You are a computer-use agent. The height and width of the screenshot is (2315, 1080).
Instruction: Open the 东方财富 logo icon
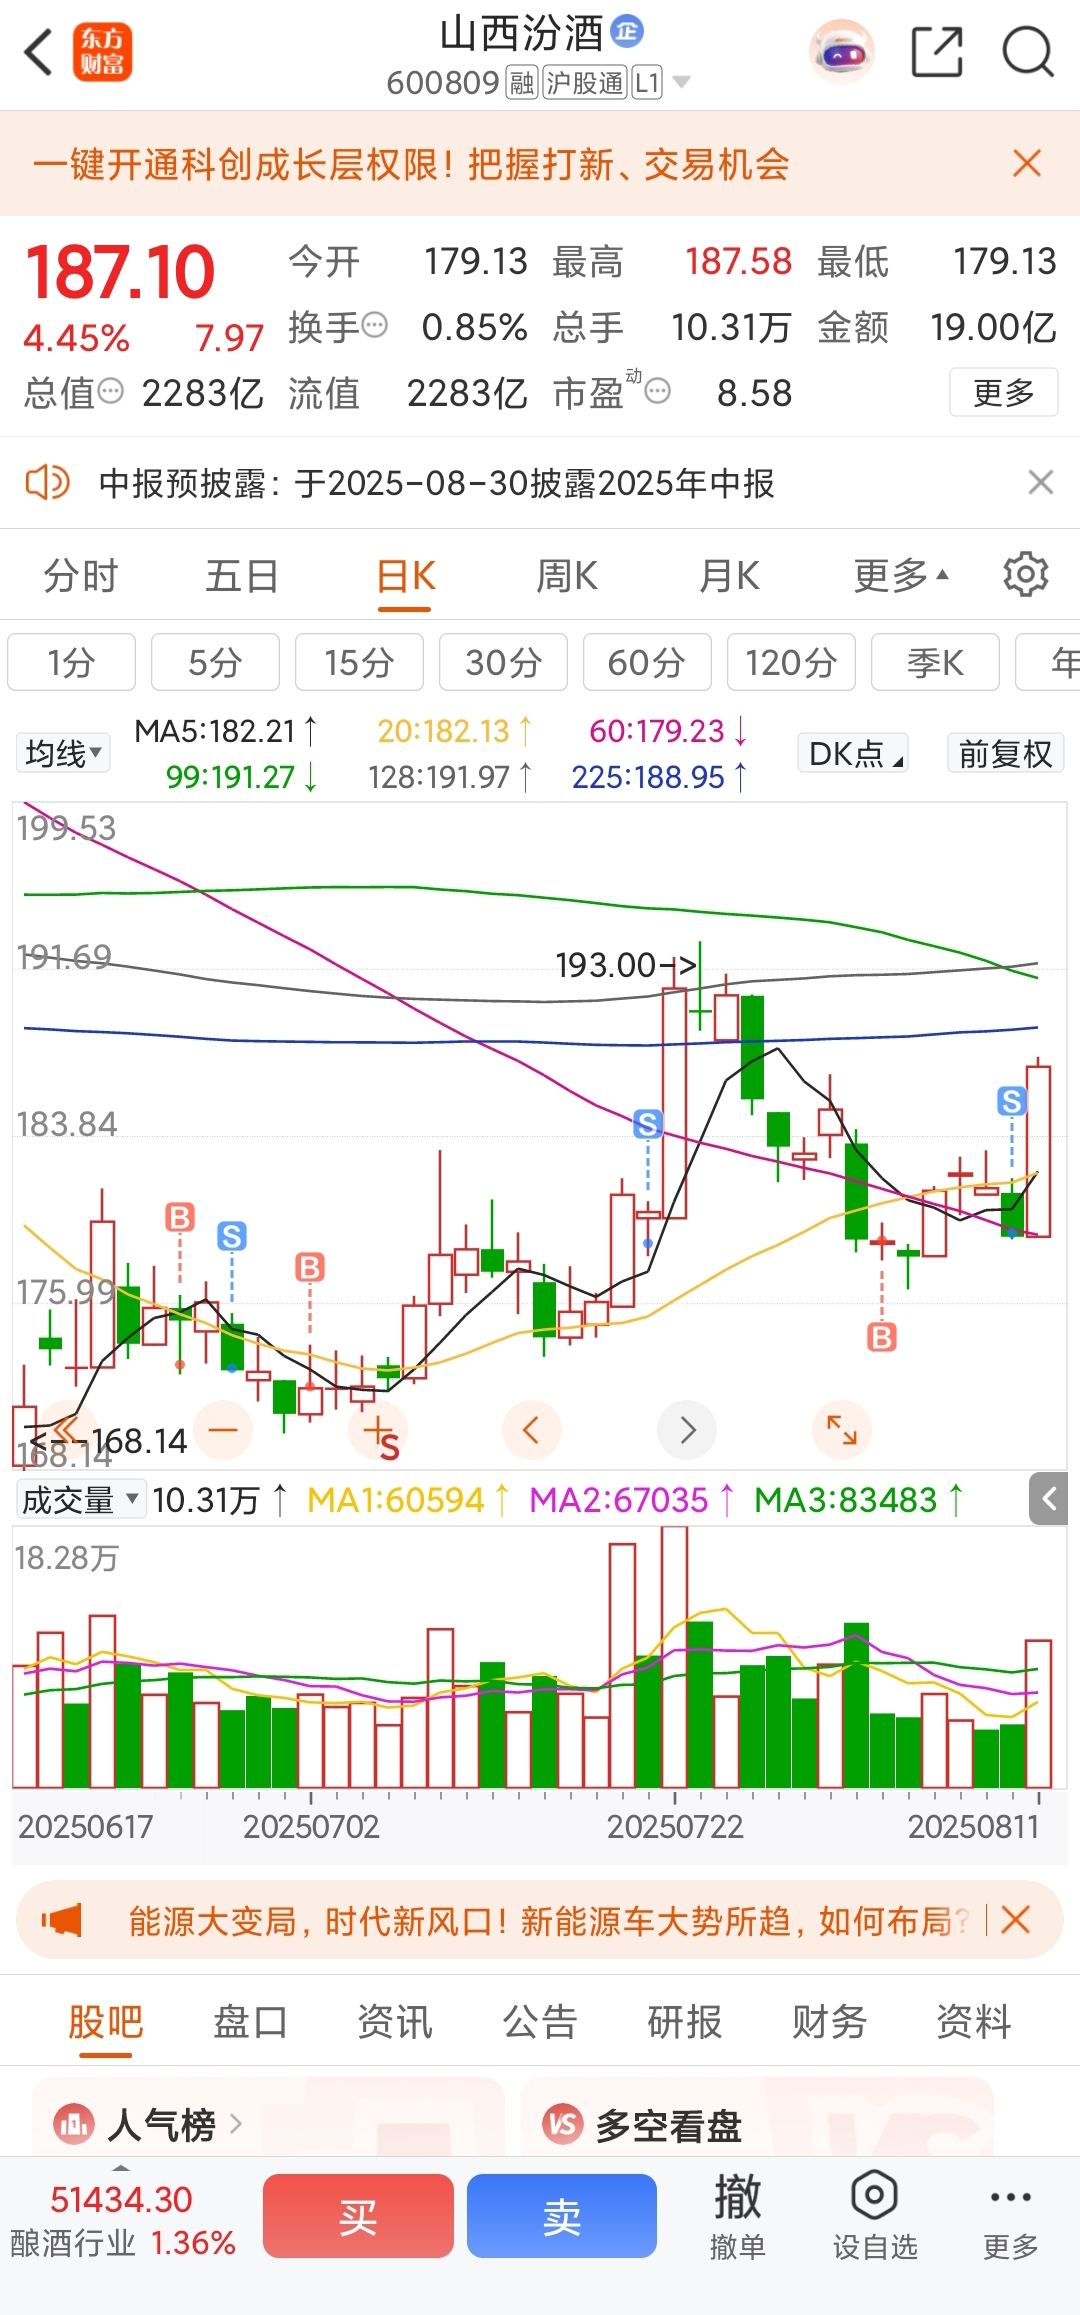pos(102,52)
